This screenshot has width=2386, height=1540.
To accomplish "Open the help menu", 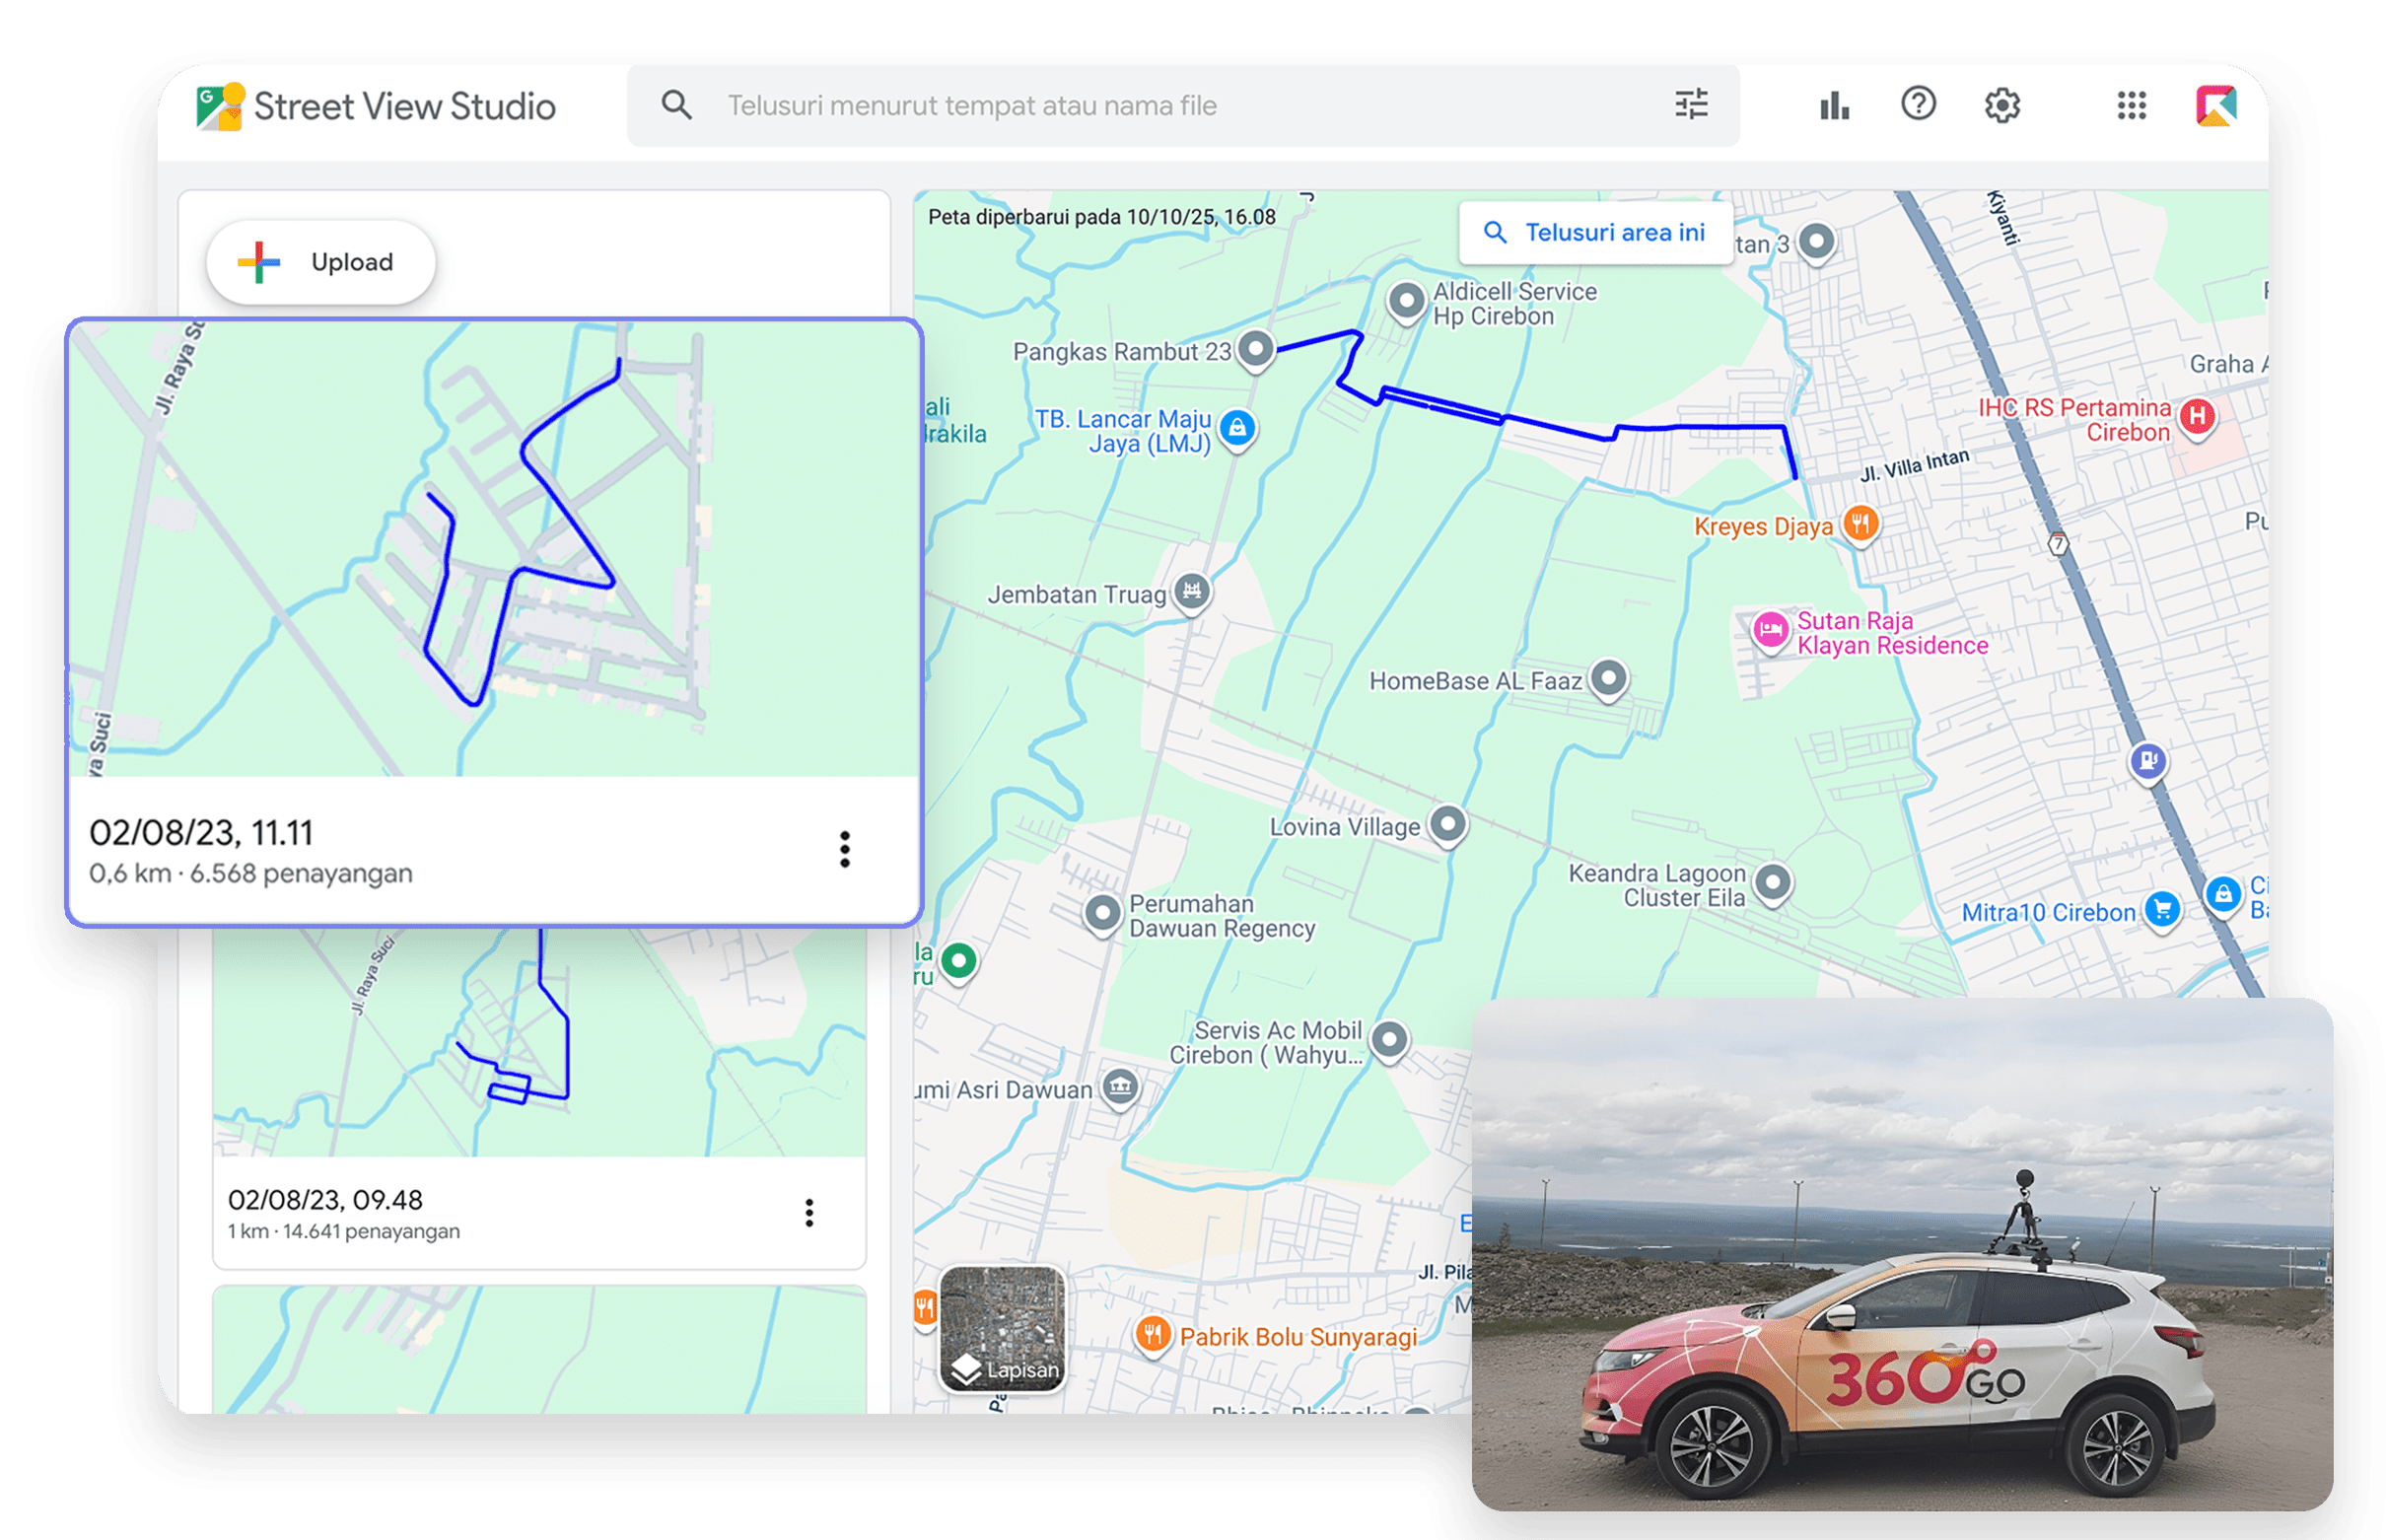I will click(1918, 104).
